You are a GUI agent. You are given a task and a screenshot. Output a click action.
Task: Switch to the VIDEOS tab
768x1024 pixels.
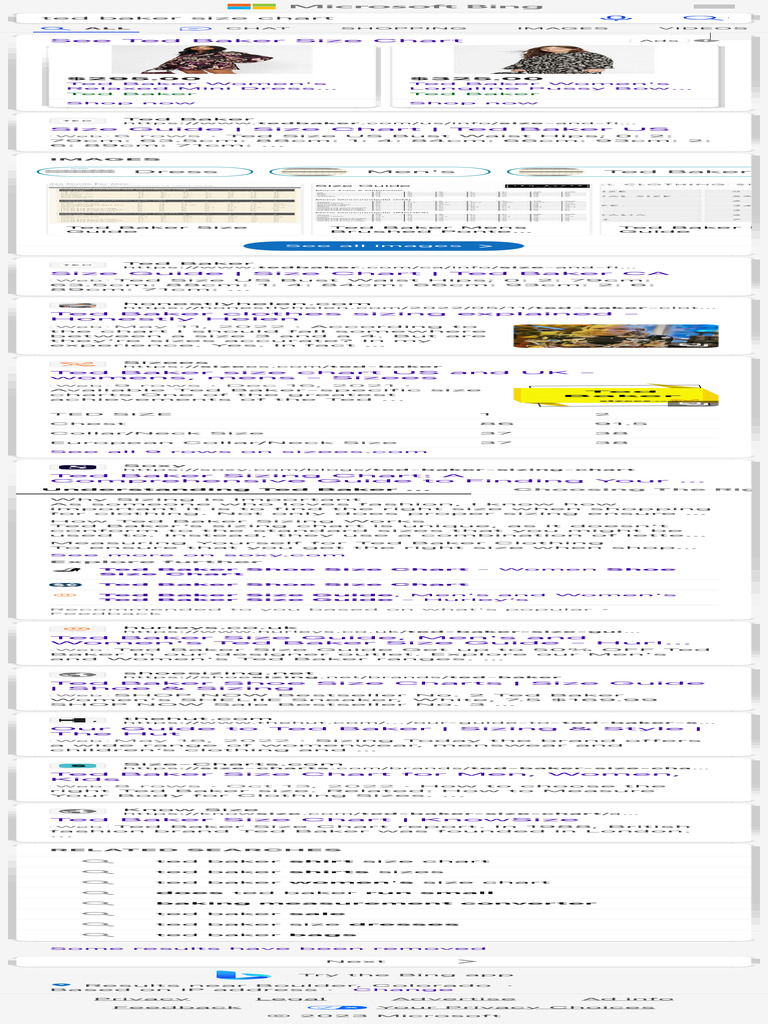tap(703, 29)
